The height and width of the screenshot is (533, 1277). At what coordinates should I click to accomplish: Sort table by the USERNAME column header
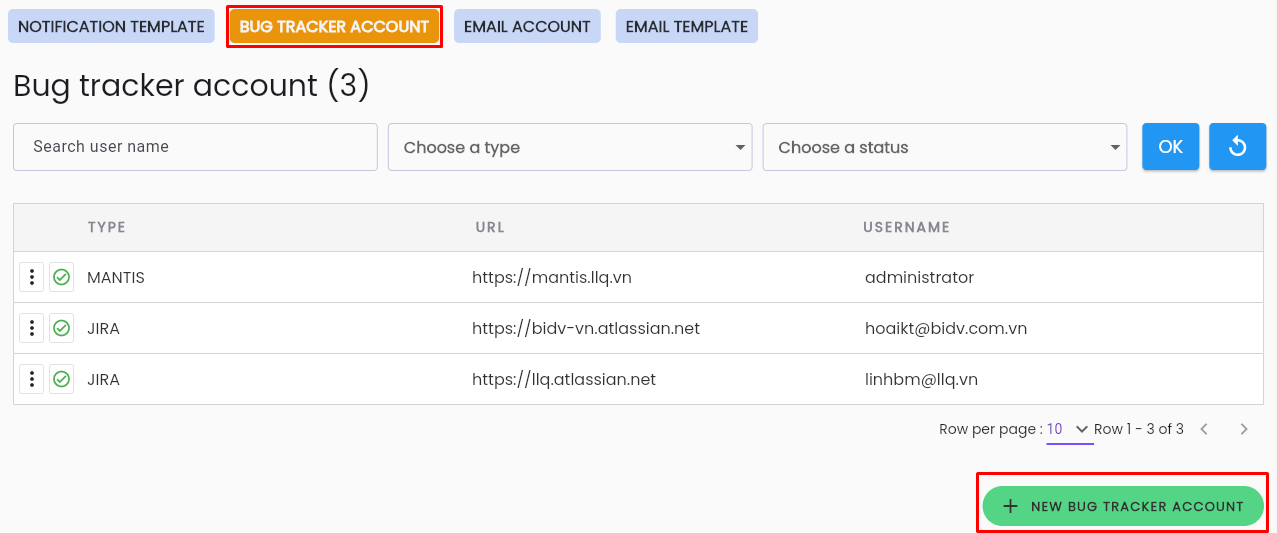906,227
